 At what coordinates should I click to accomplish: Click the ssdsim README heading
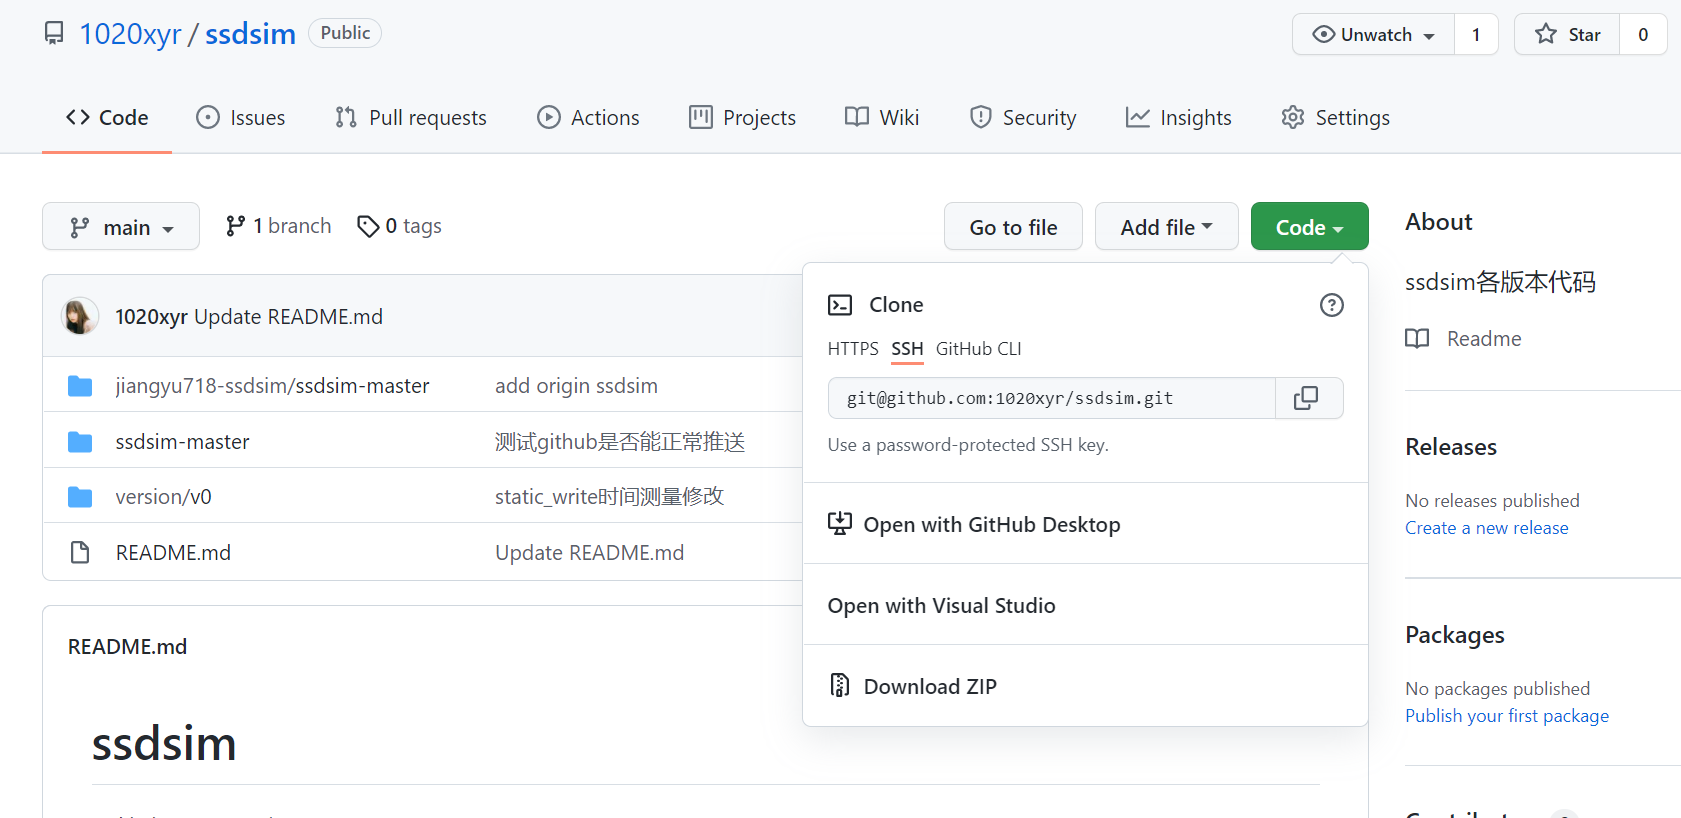click(164, 744)
